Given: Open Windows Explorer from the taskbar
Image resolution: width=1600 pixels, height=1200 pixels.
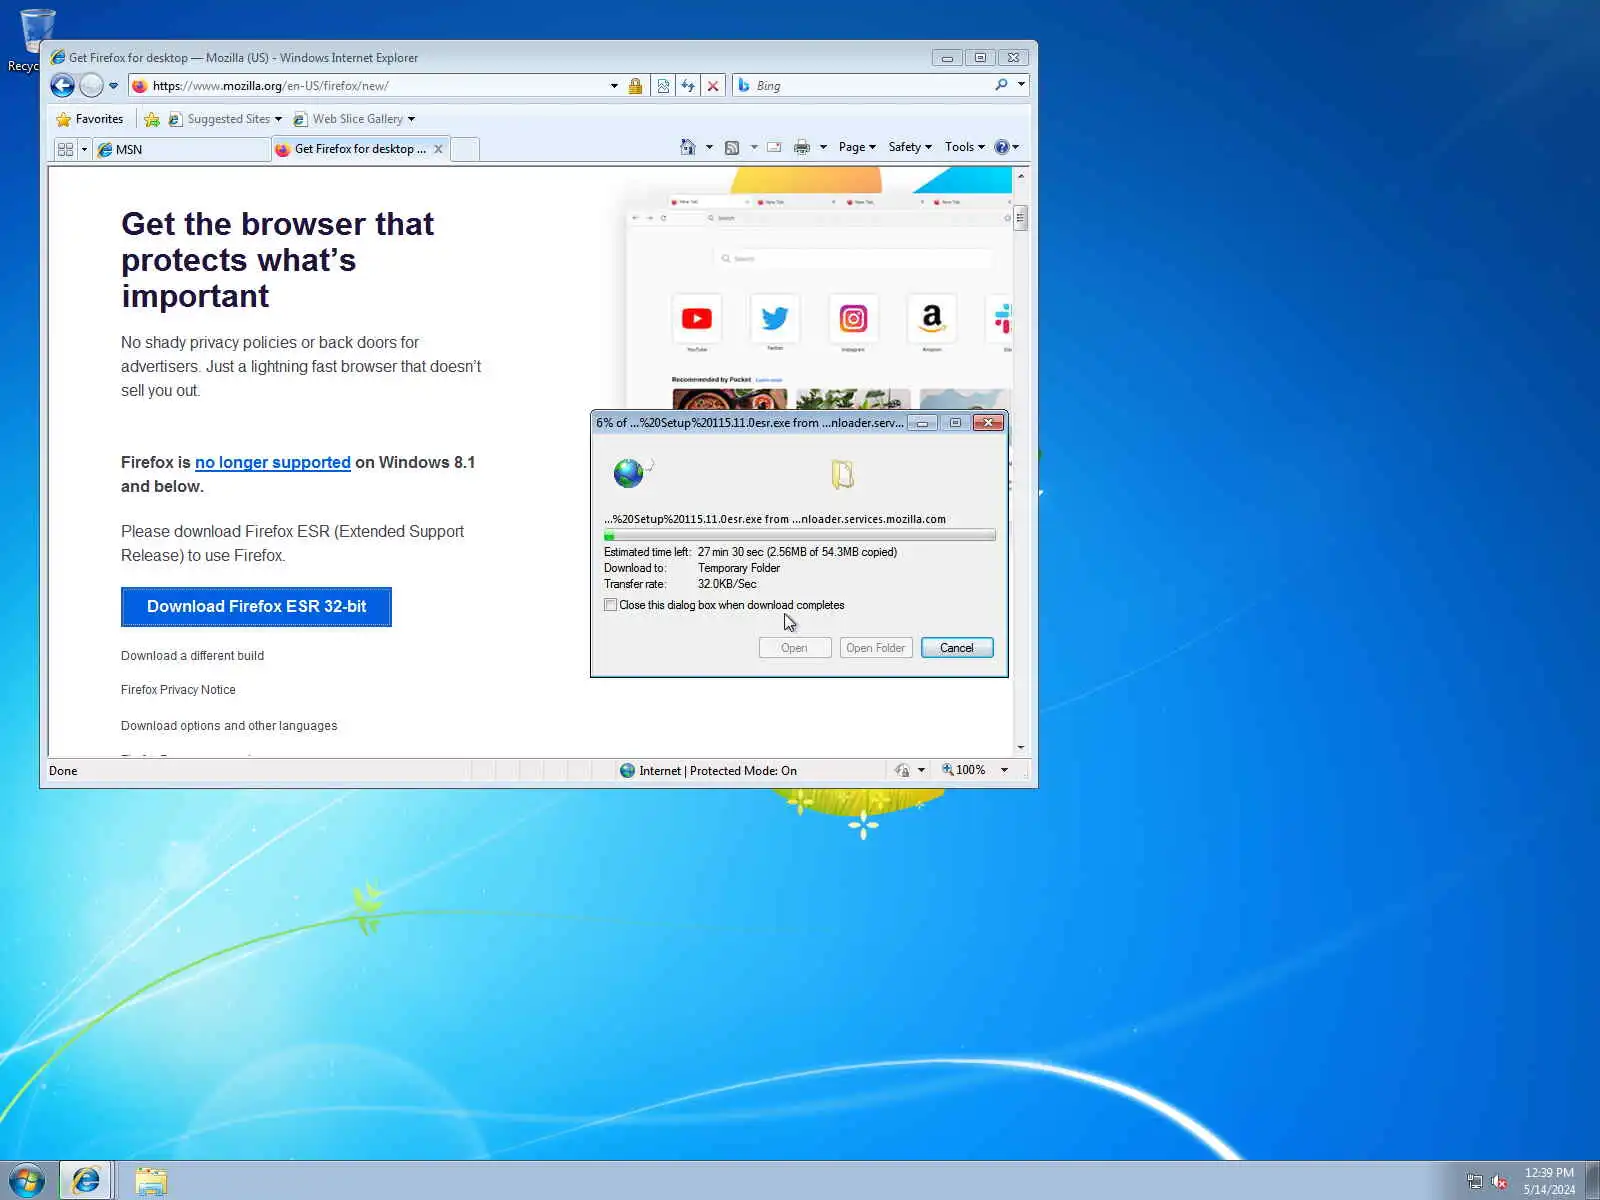Looking at the screenshot, I should [151, 1181].
